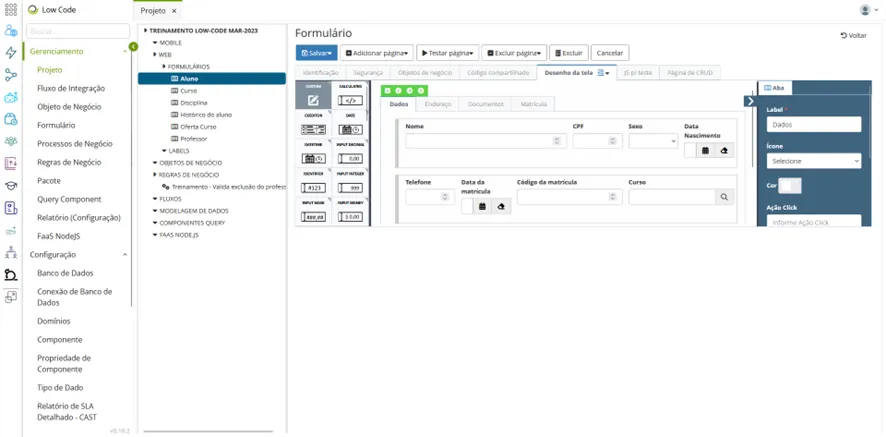Open the Sexo dropdown
Screen dimensions: 886x437
click(x=653, y=141)
